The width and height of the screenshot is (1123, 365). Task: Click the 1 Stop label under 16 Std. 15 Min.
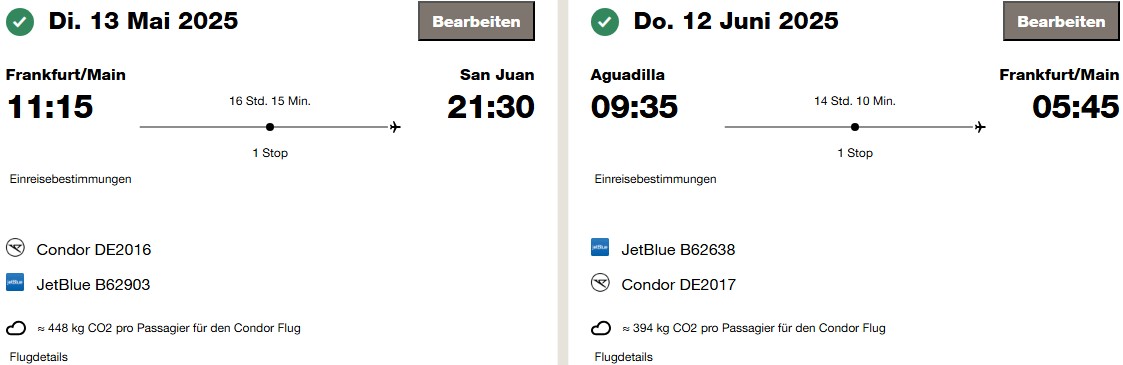[270, 153]
